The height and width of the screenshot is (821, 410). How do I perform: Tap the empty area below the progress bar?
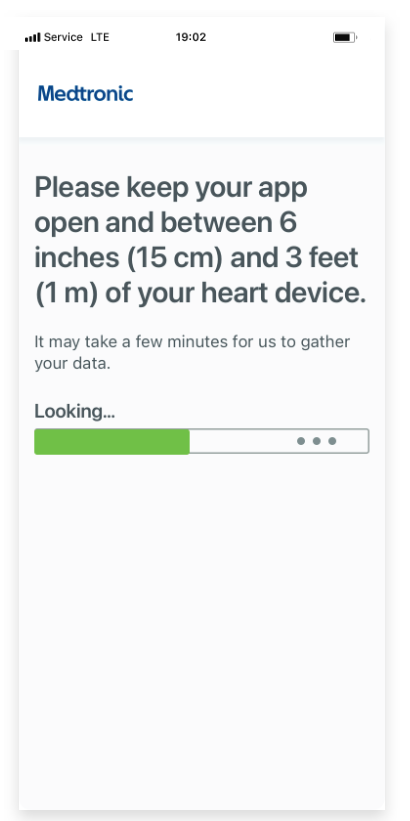click(x=202, y=628)
